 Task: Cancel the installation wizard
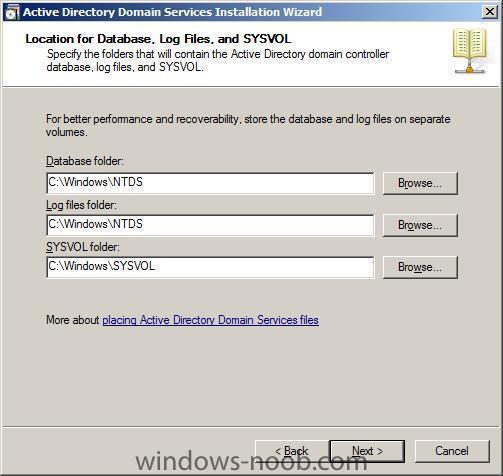point(452,451)
